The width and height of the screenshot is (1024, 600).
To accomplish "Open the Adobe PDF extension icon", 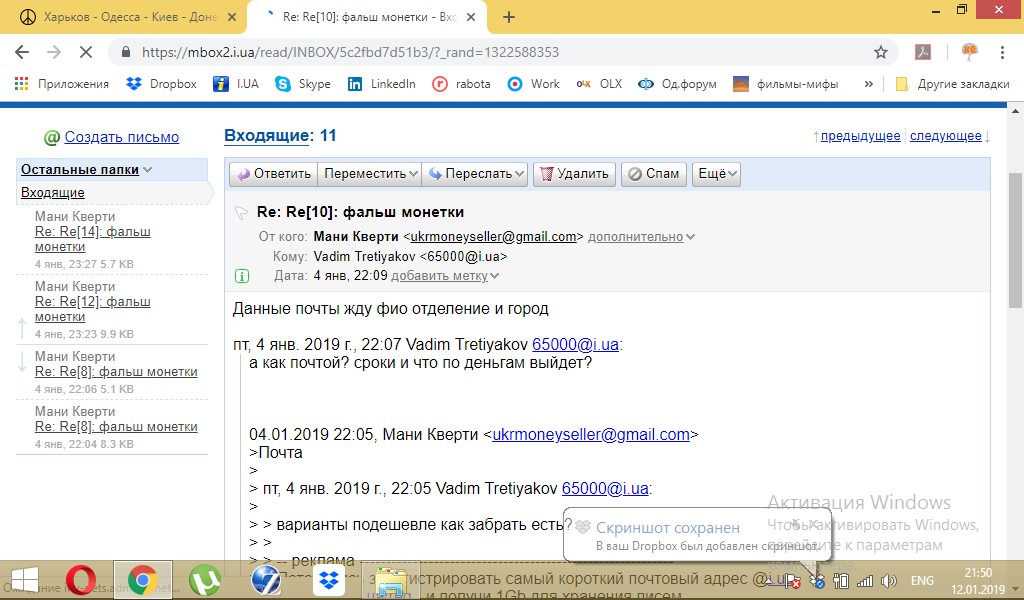I will tap(923, 52).
